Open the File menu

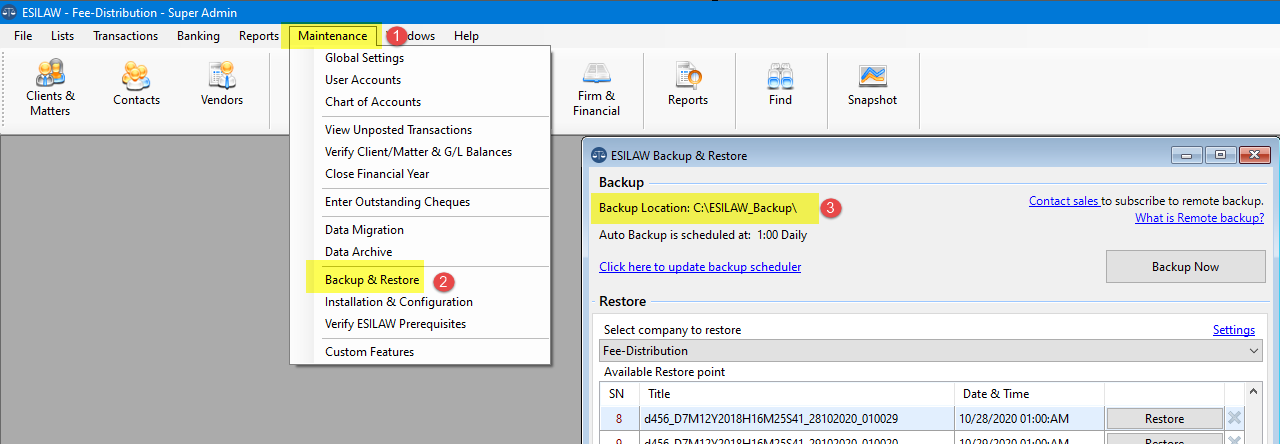click(23, 36)
